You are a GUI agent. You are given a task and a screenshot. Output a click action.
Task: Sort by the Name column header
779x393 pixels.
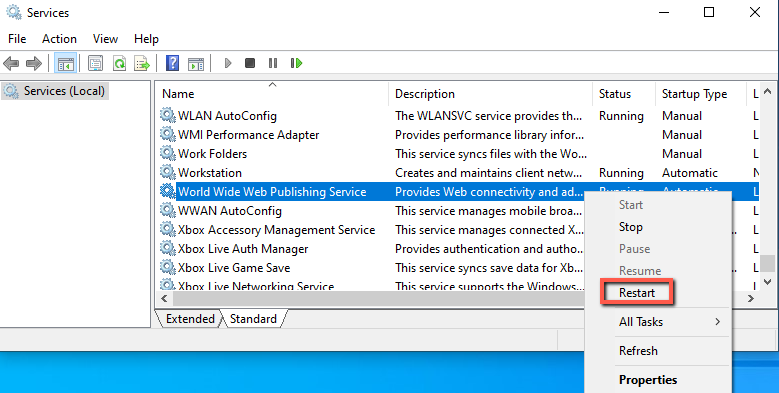click(272, 94)
